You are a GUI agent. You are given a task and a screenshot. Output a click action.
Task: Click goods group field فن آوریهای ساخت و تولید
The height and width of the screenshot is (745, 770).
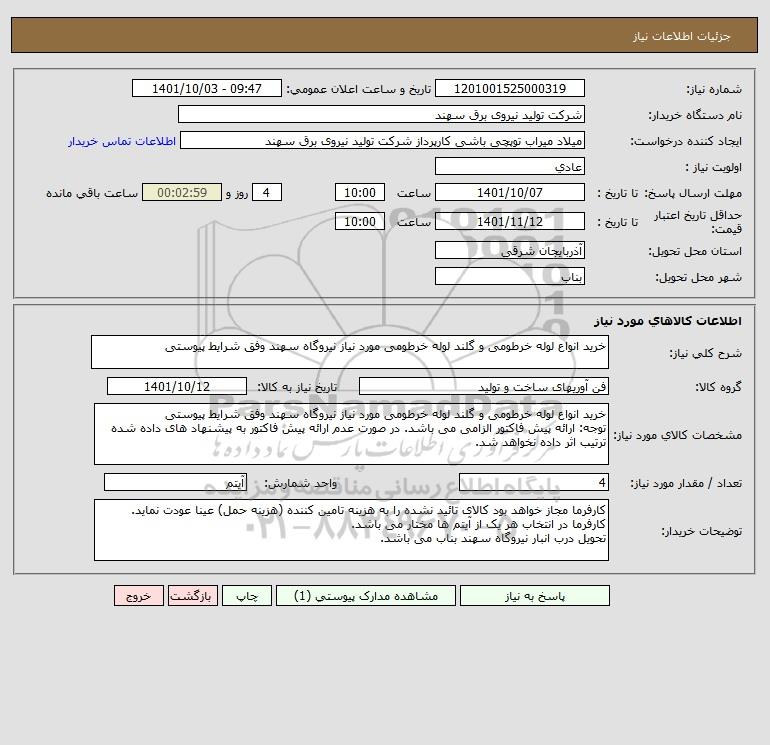pos(484,386)
